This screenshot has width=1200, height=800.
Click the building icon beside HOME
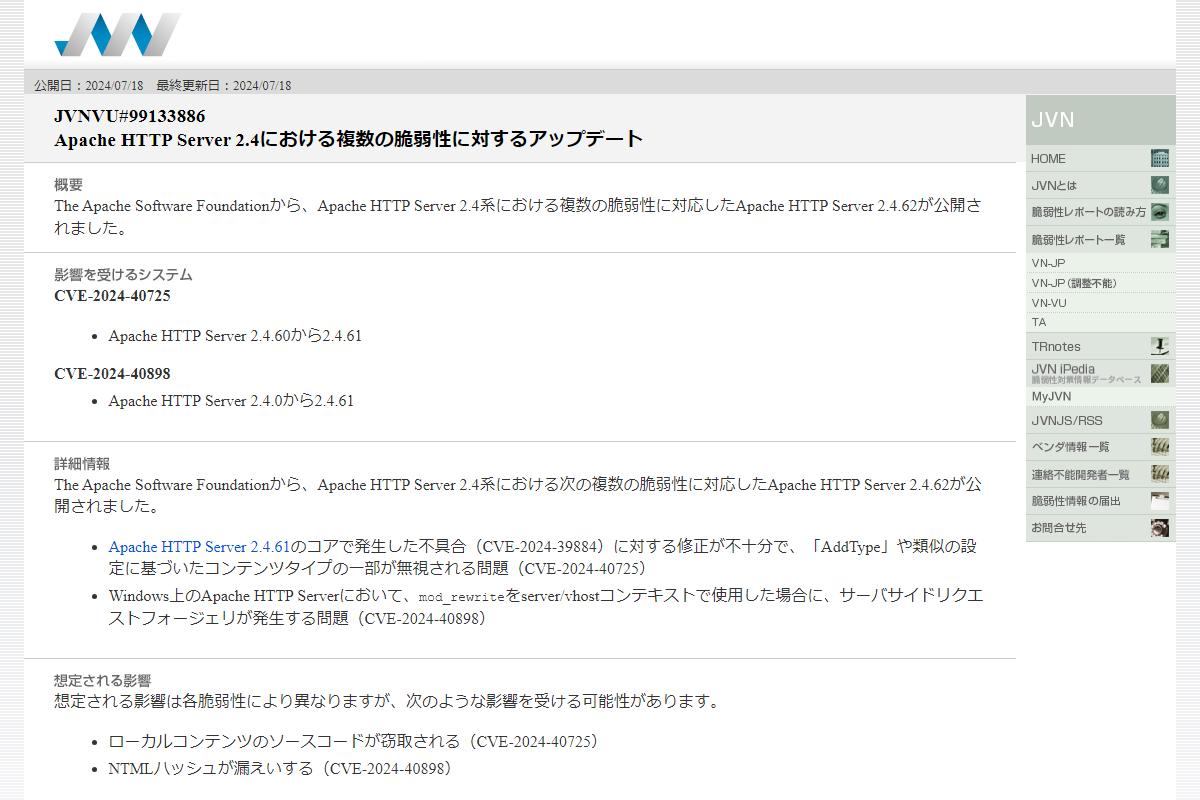pos(1160,158)
